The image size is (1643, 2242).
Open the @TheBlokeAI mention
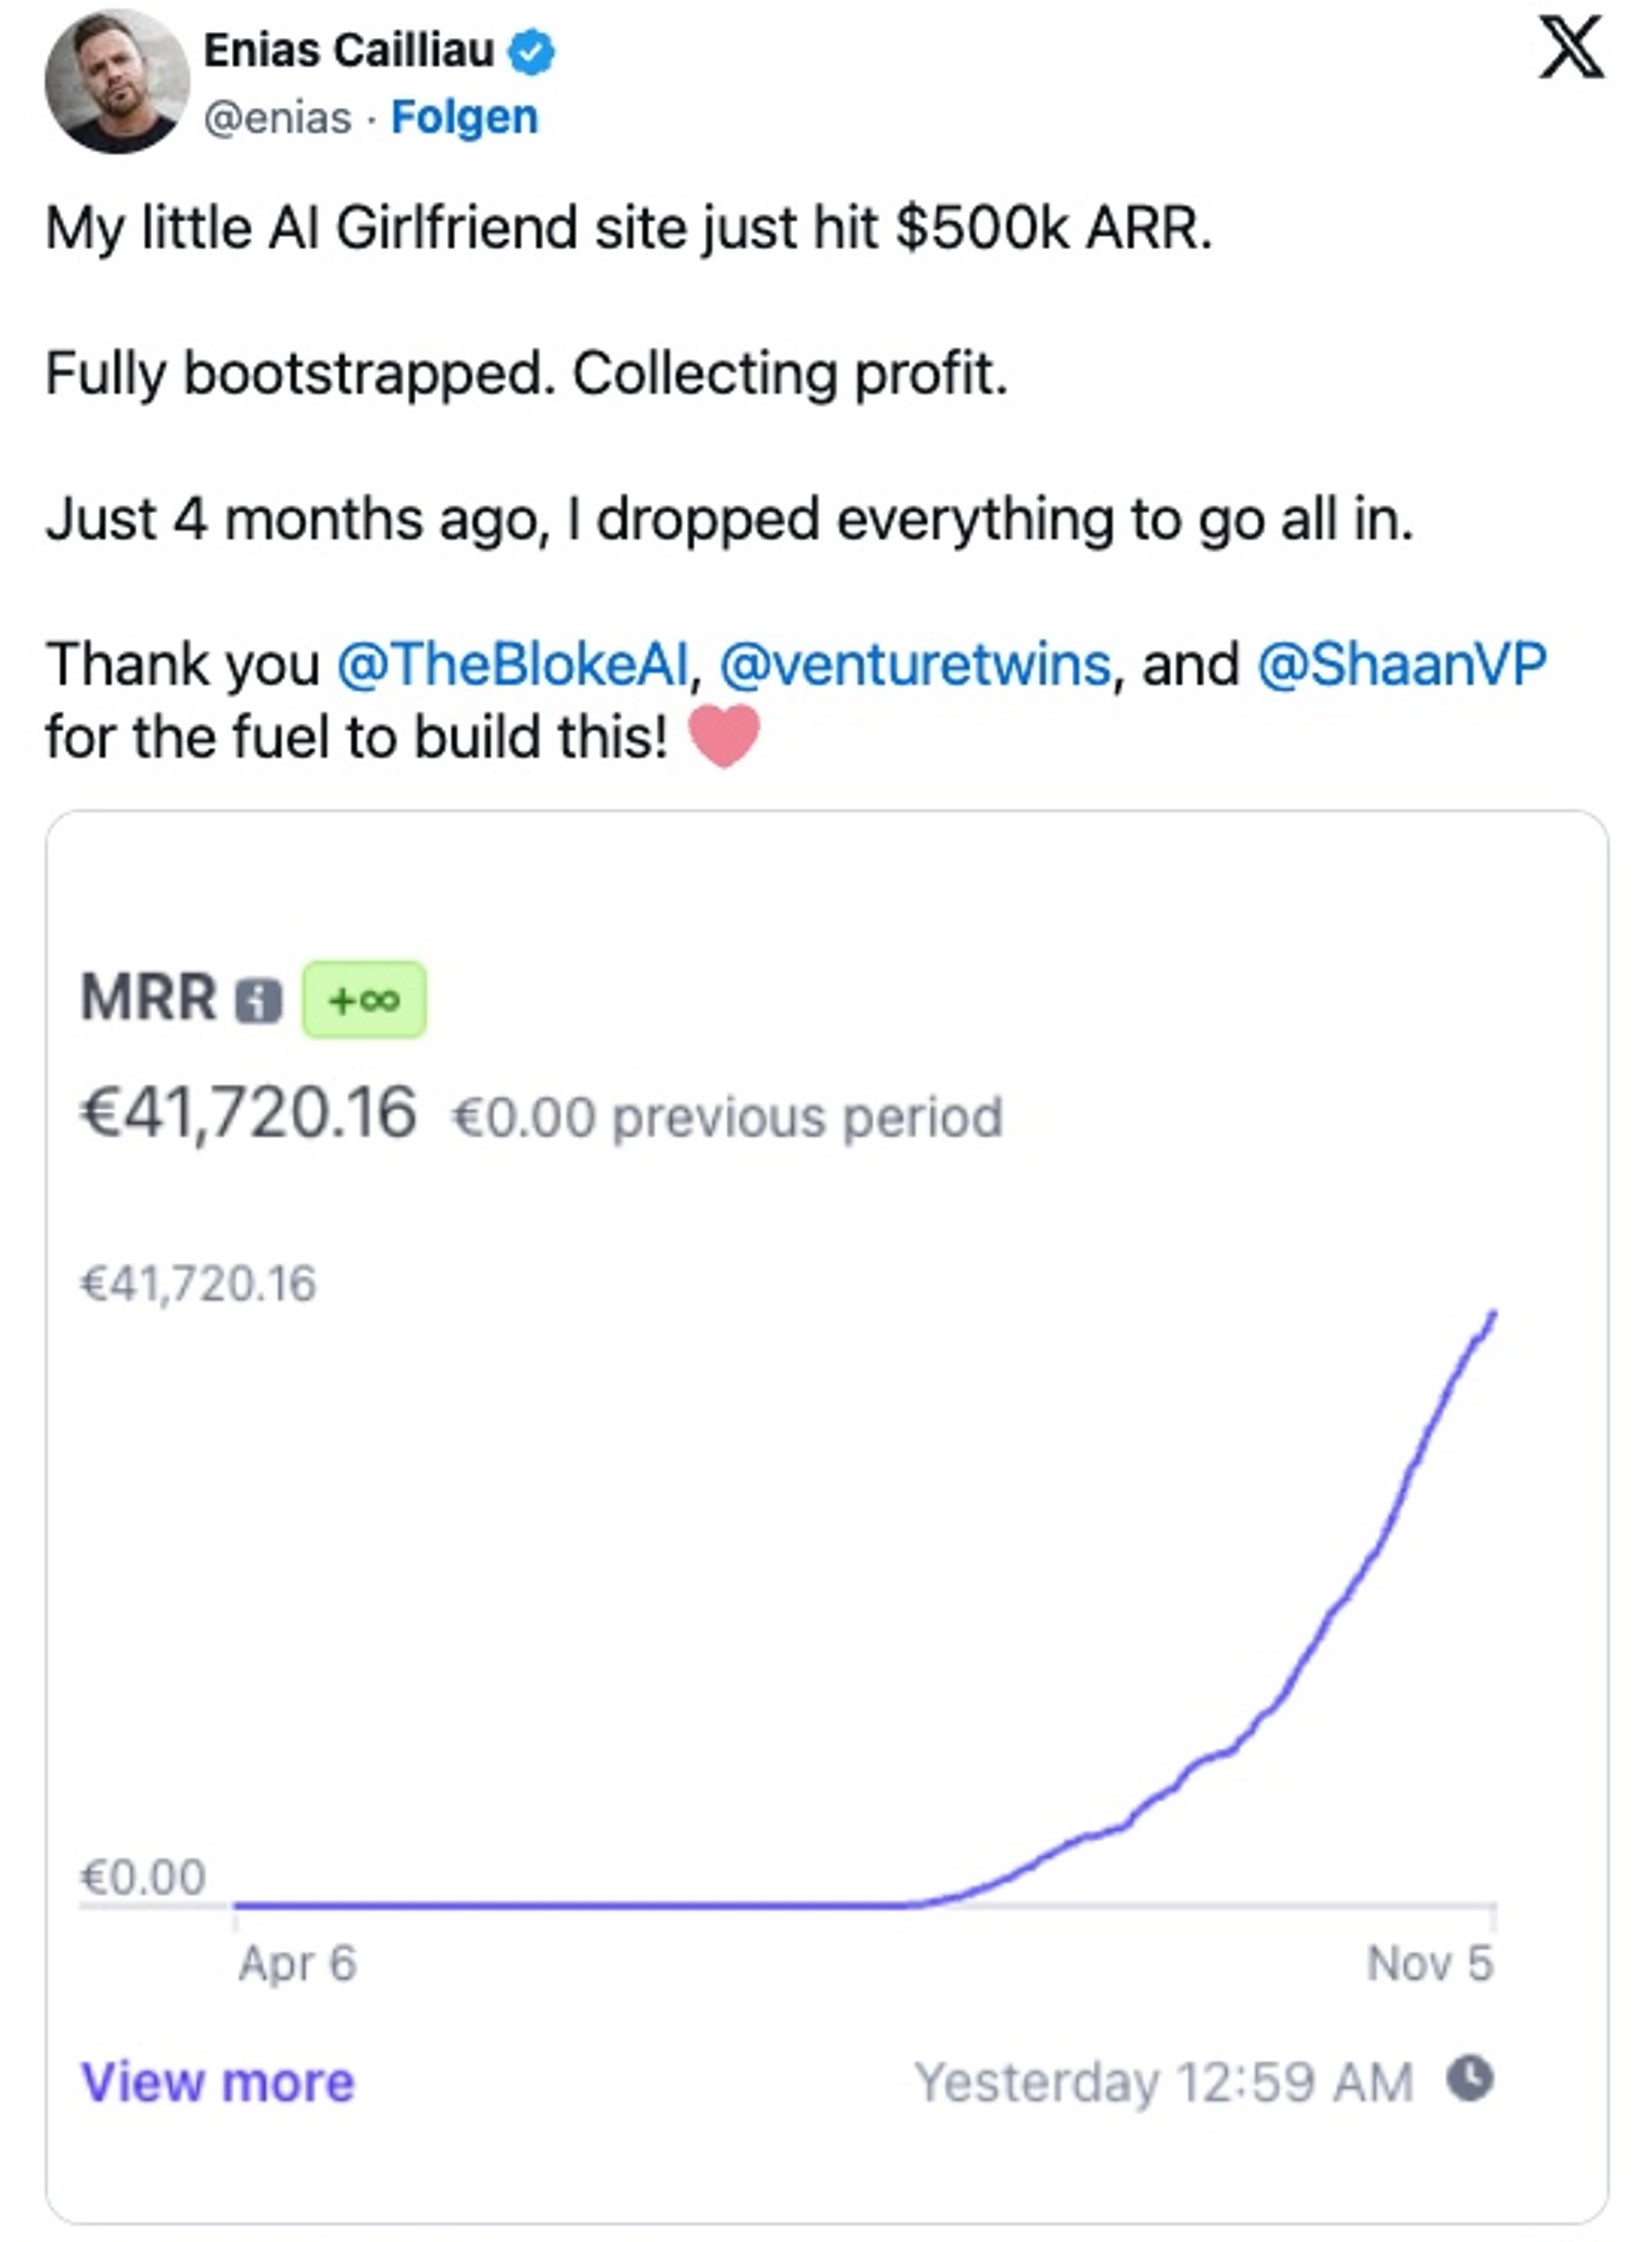tap(513, 664)
